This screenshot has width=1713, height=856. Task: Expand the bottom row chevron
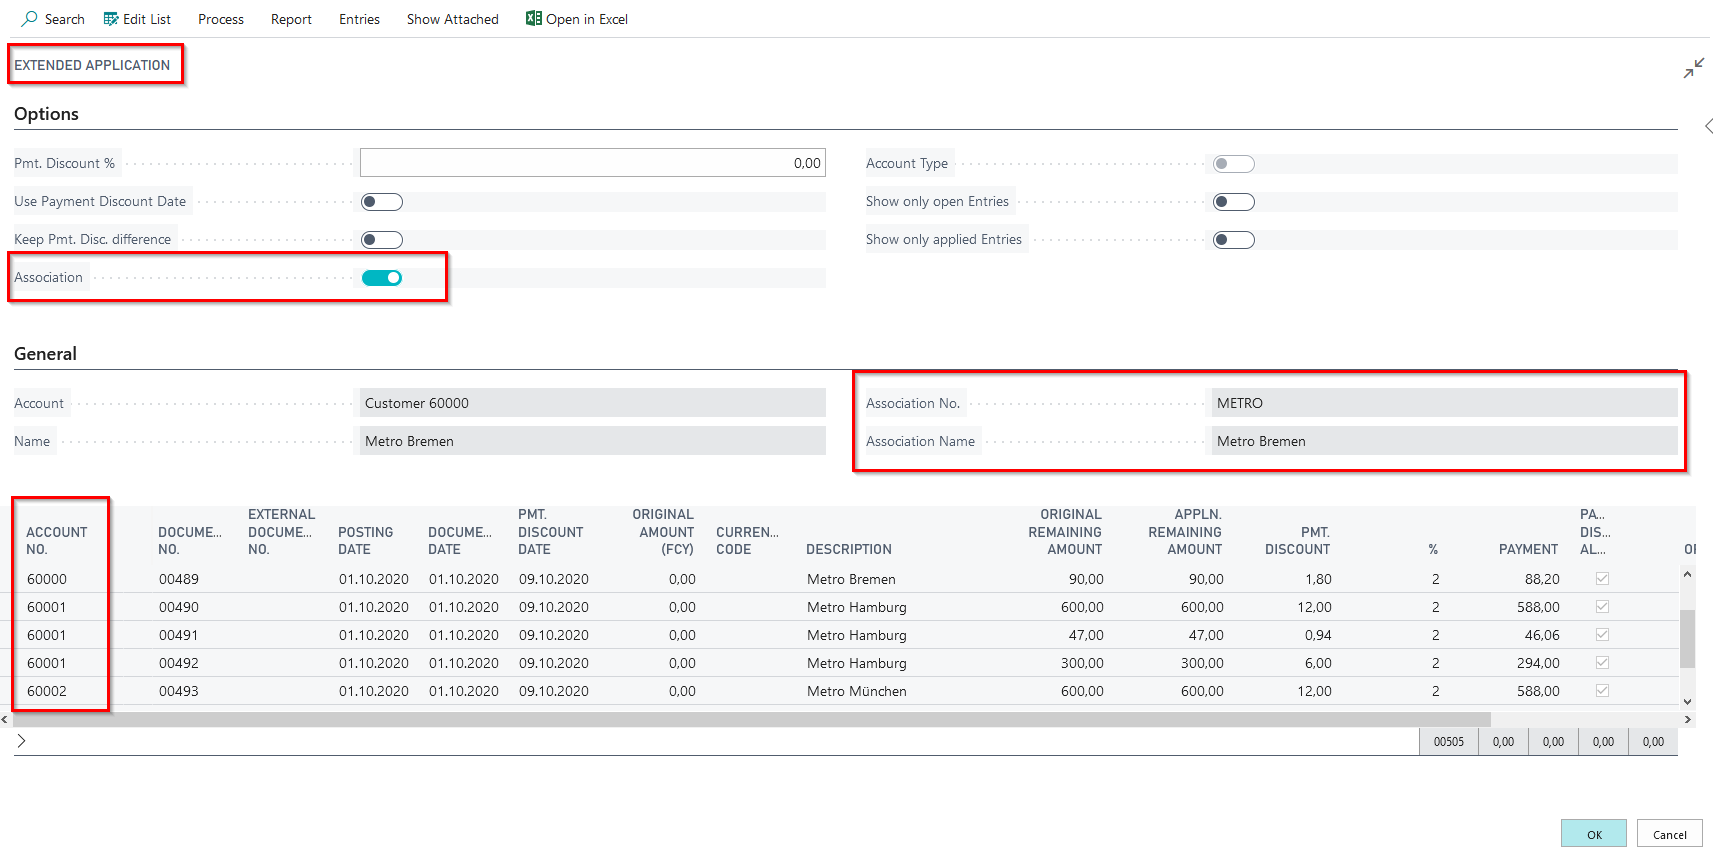point(21,741)
